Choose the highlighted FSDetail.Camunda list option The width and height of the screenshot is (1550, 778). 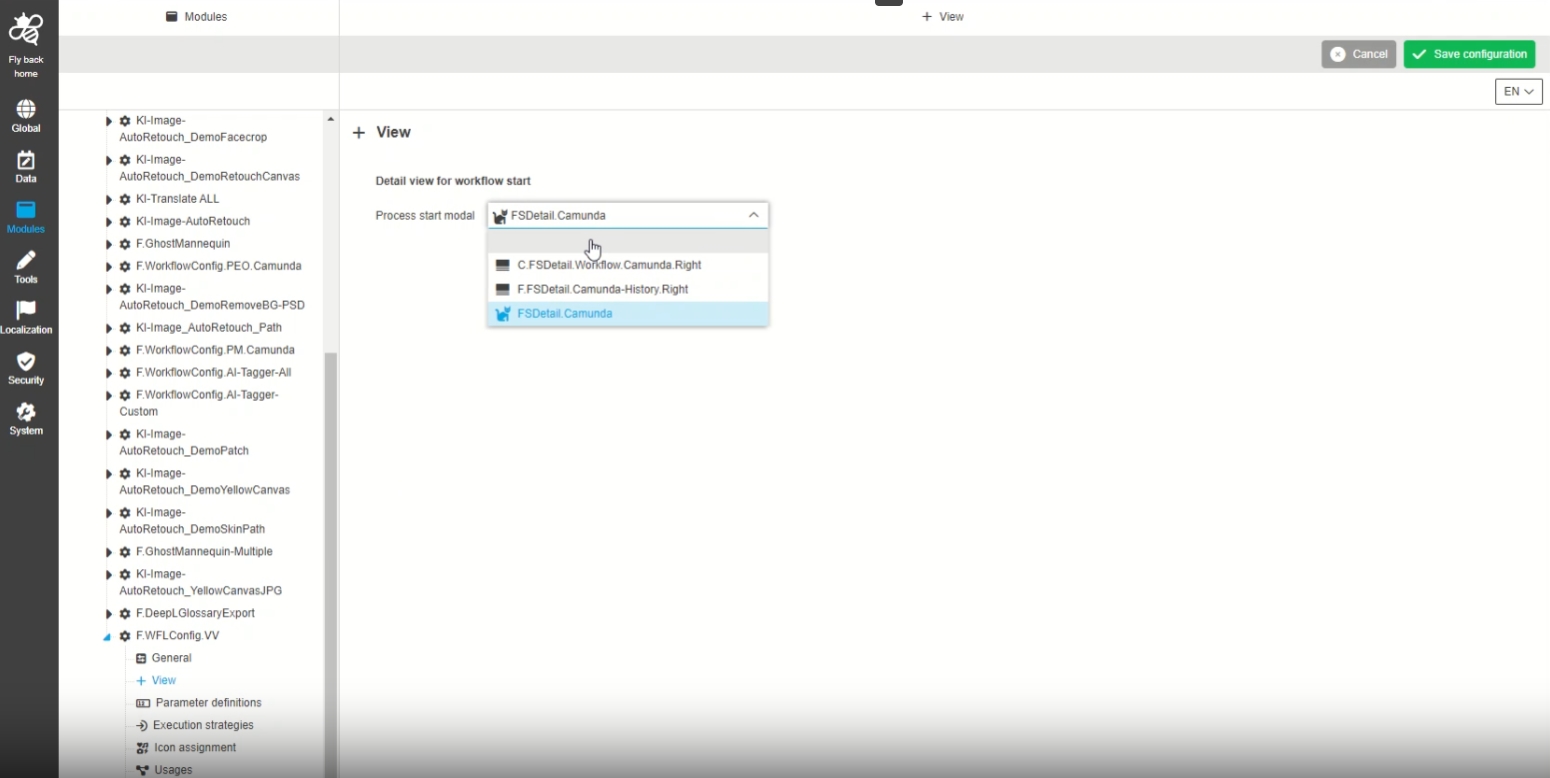628,314
